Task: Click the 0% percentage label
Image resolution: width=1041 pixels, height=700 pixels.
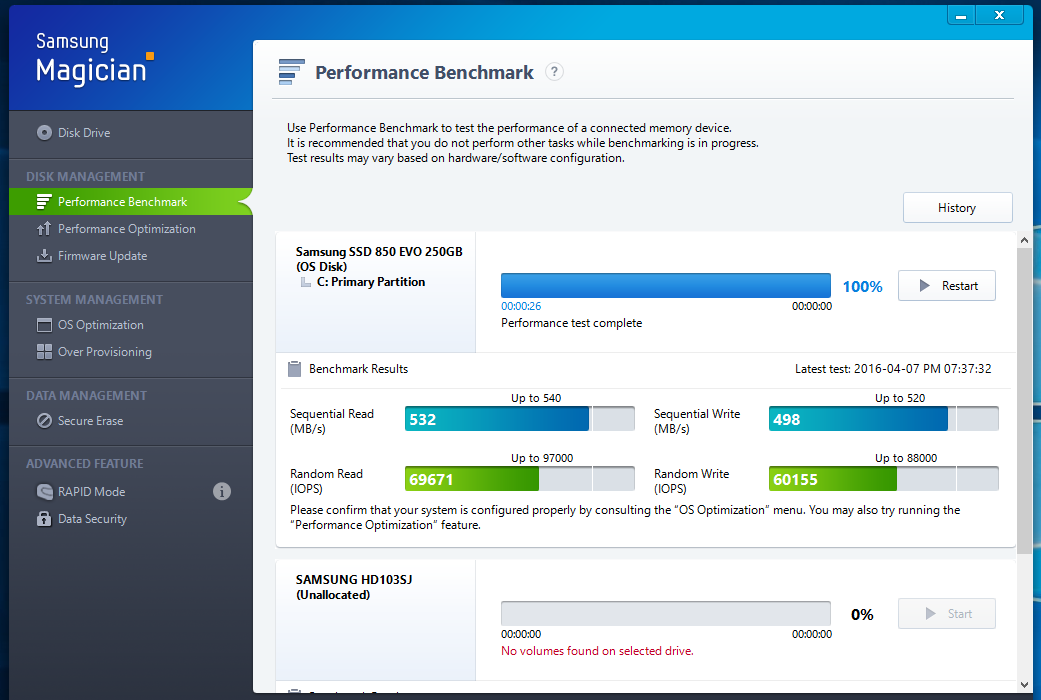Action: coord(862,615)
